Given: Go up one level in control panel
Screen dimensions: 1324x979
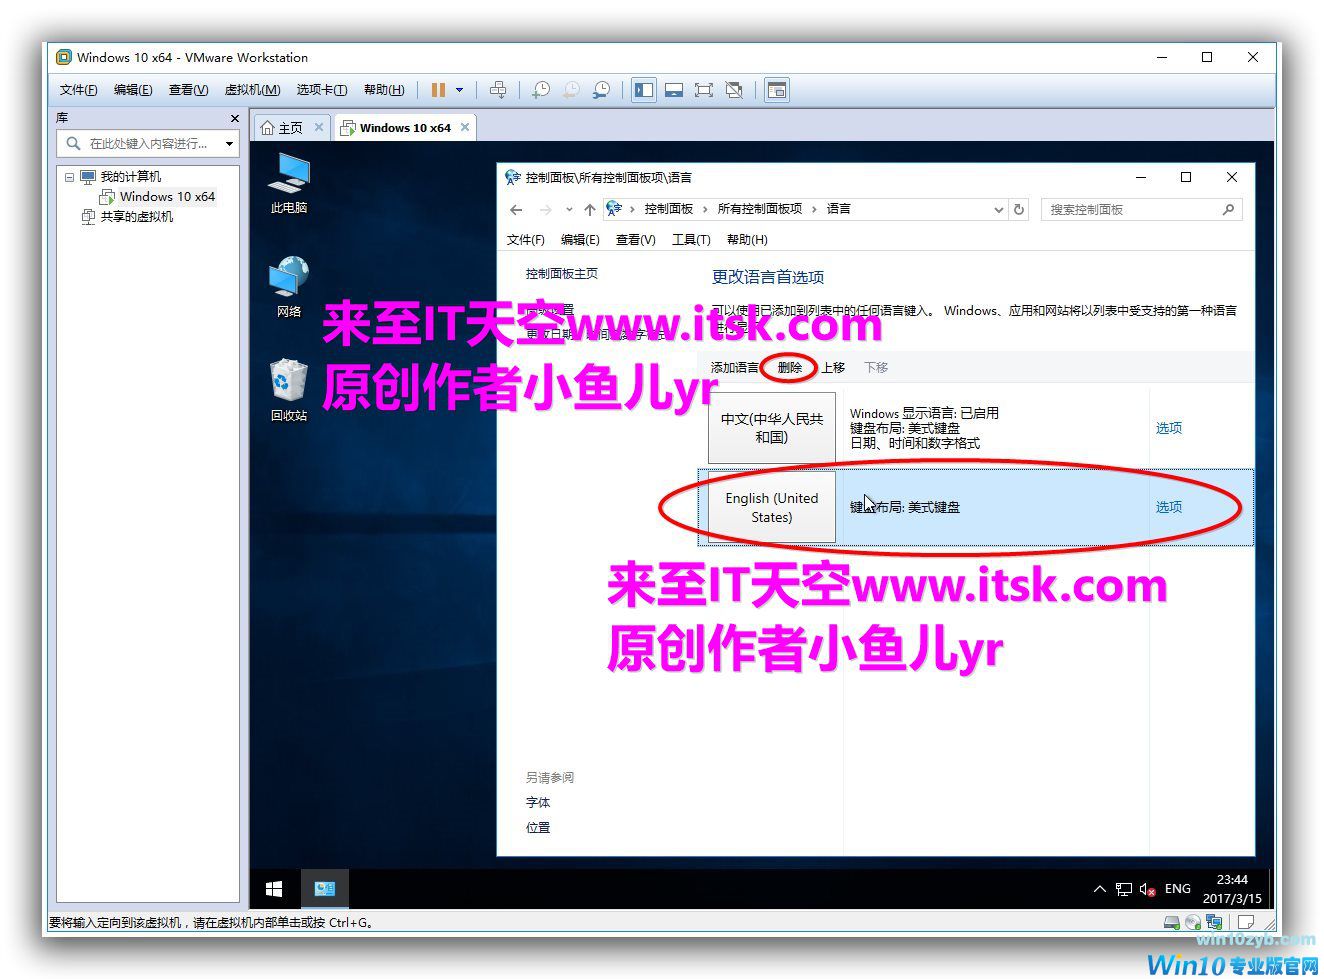Looking at the screenshot, I should click(x=590, y=210).
